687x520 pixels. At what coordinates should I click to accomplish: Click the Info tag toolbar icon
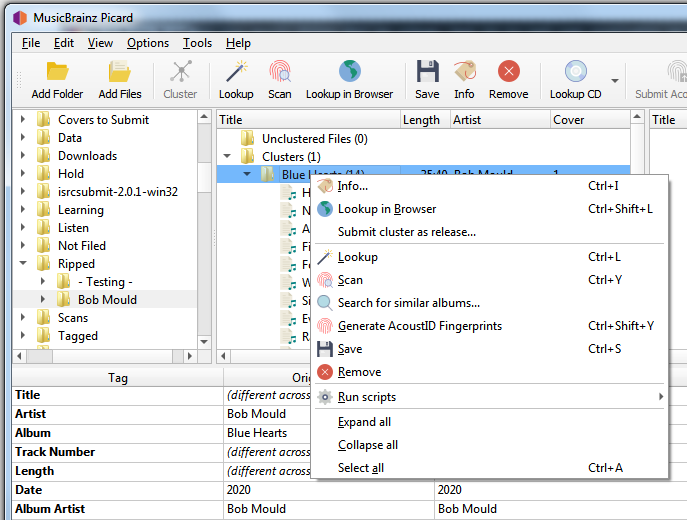click(464, 71)
